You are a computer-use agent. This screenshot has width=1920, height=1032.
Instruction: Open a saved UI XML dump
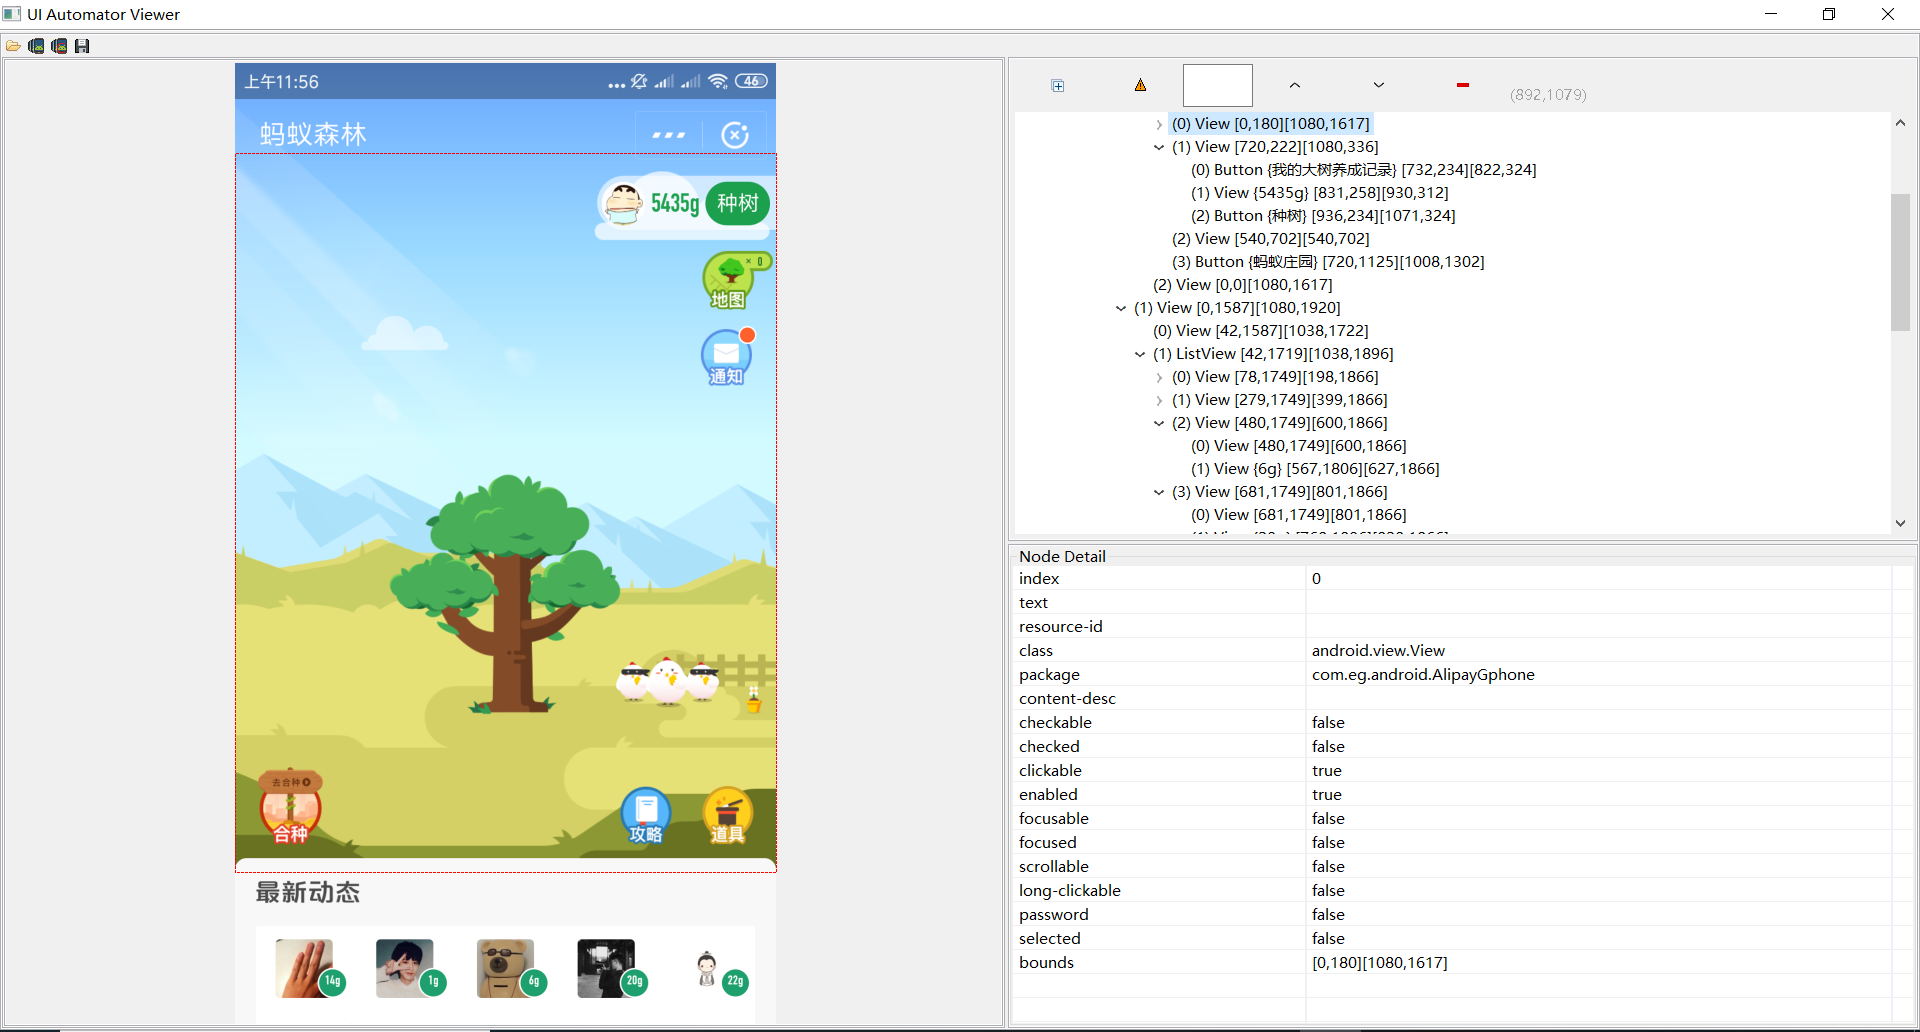pyautogui.click(x=13, y=45)
